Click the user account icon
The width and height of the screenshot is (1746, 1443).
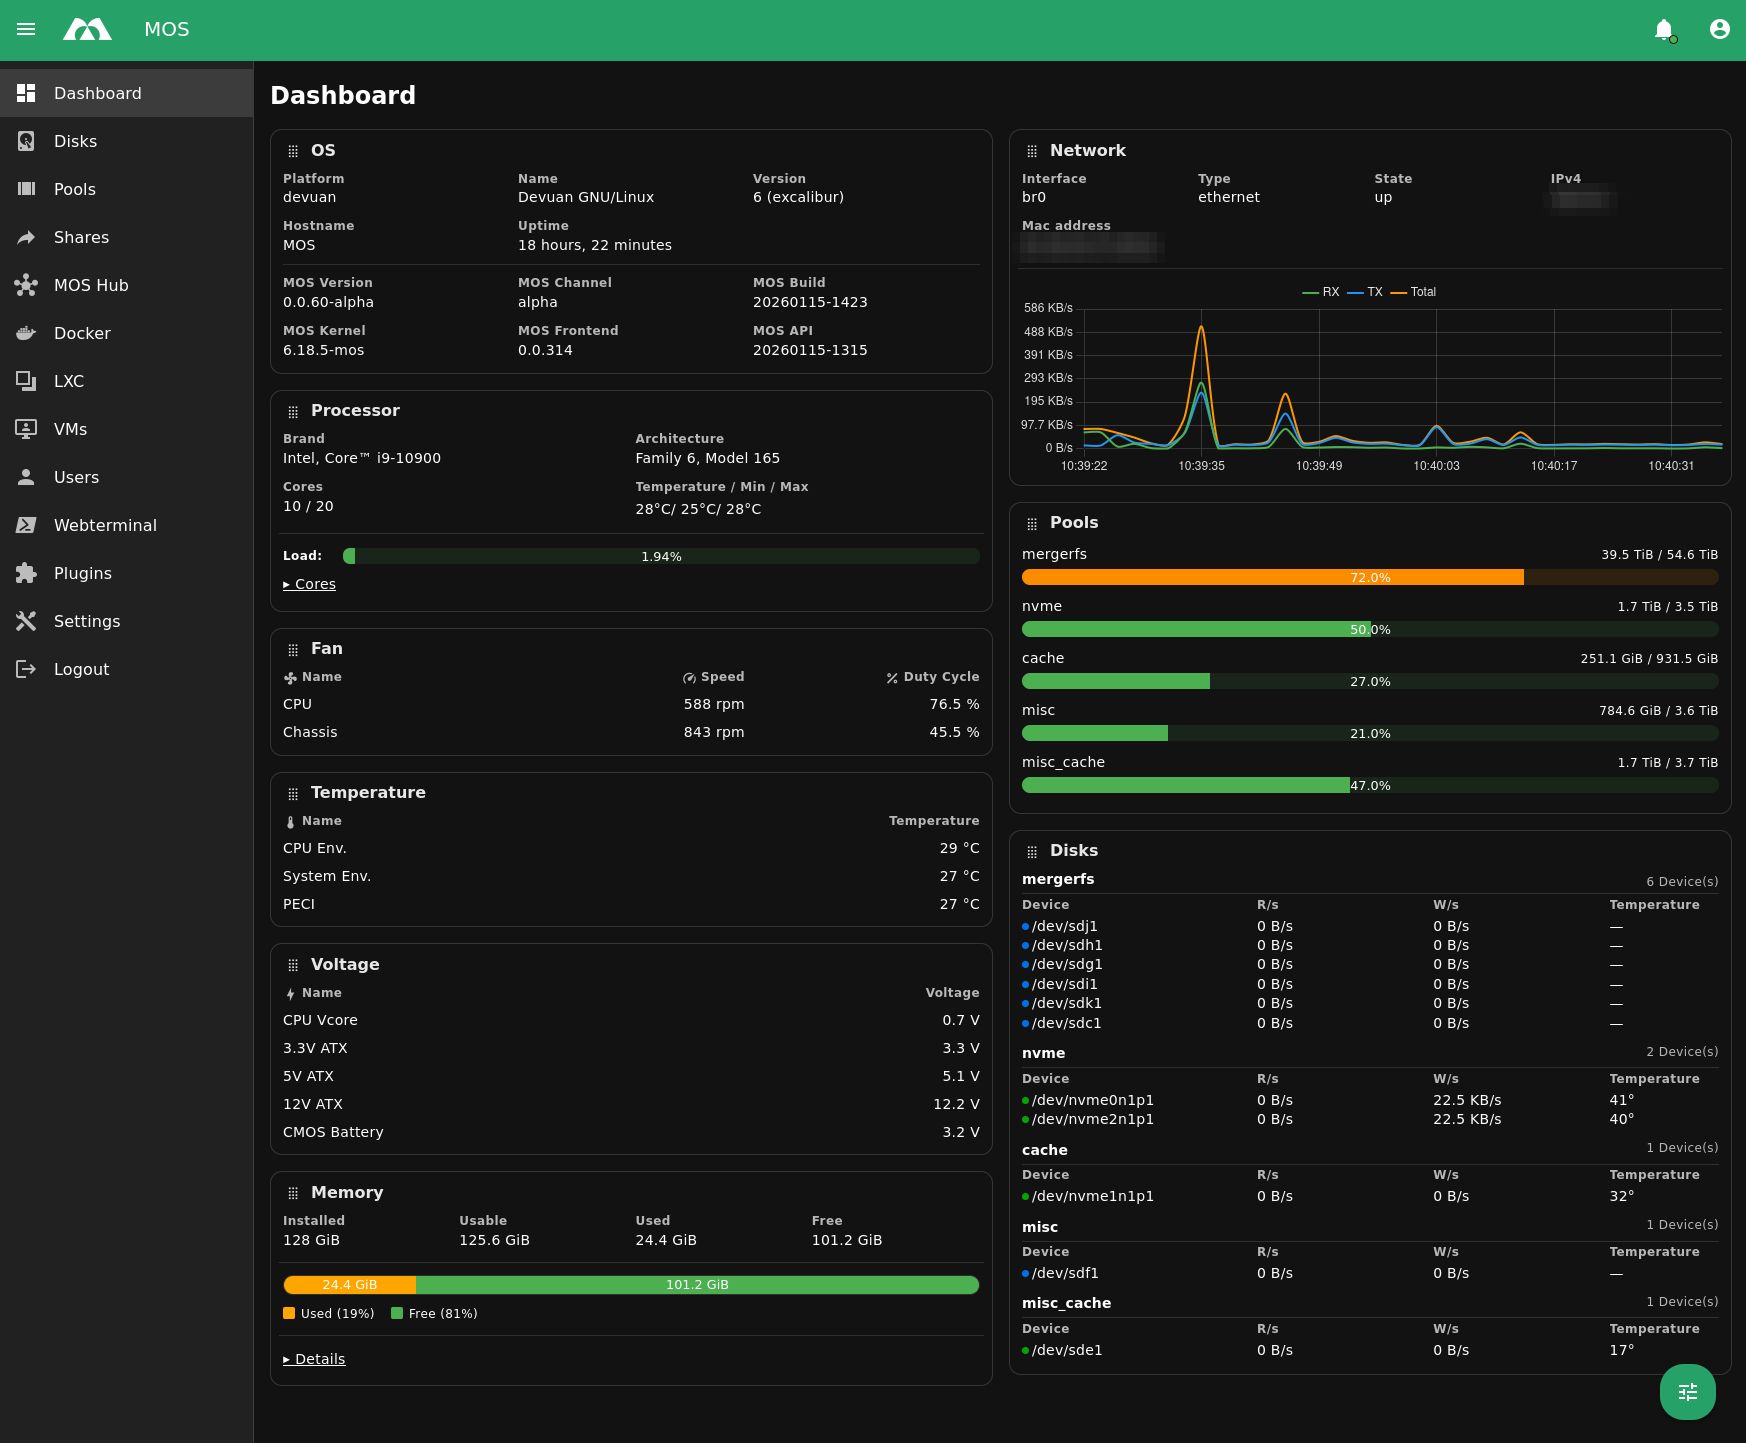[1718, 29]
